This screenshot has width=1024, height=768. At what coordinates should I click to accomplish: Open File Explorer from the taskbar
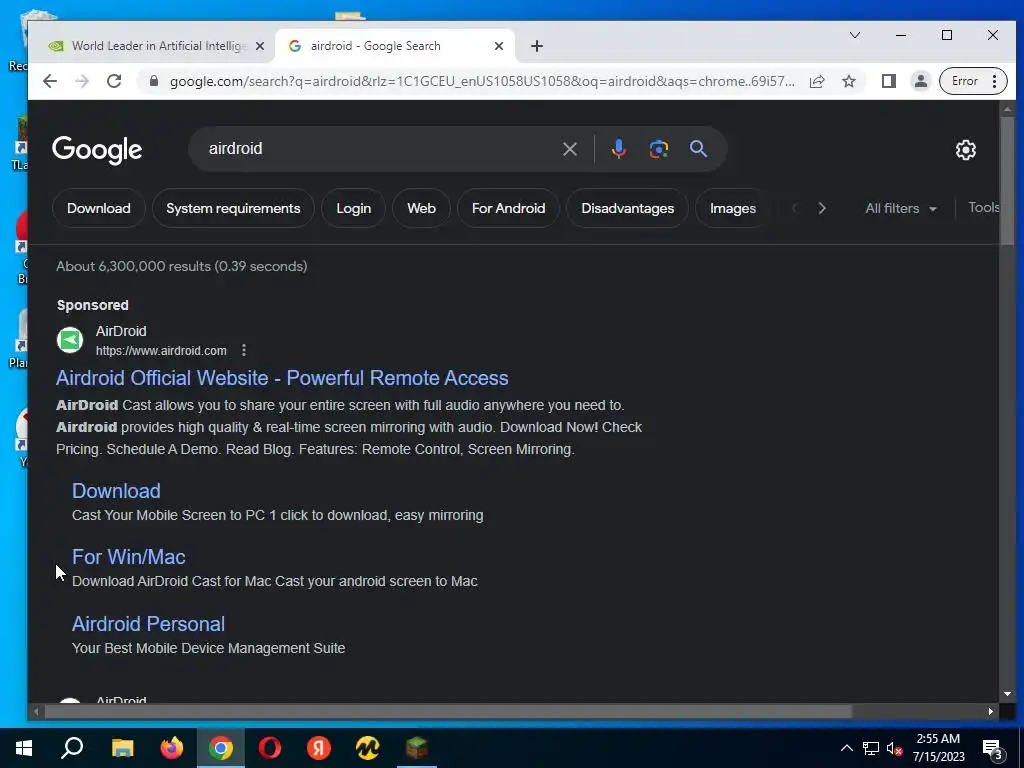[x=122, y=748]
